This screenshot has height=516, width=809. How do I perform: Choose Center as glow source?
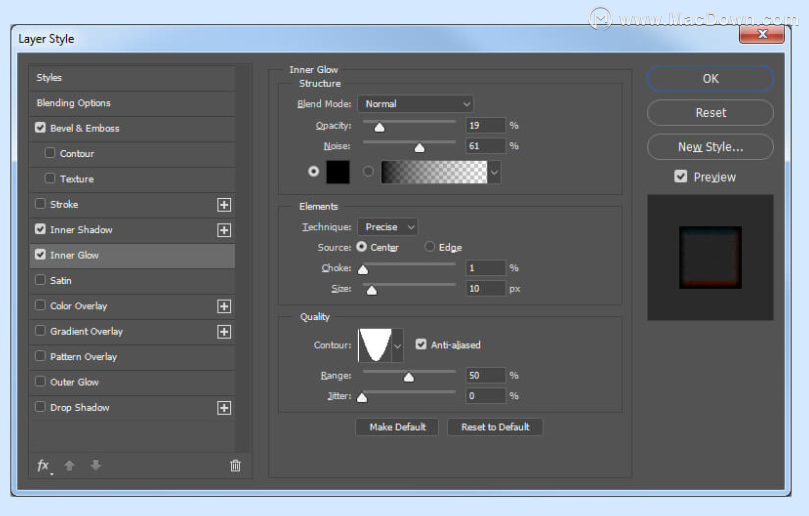pos(362,247)
